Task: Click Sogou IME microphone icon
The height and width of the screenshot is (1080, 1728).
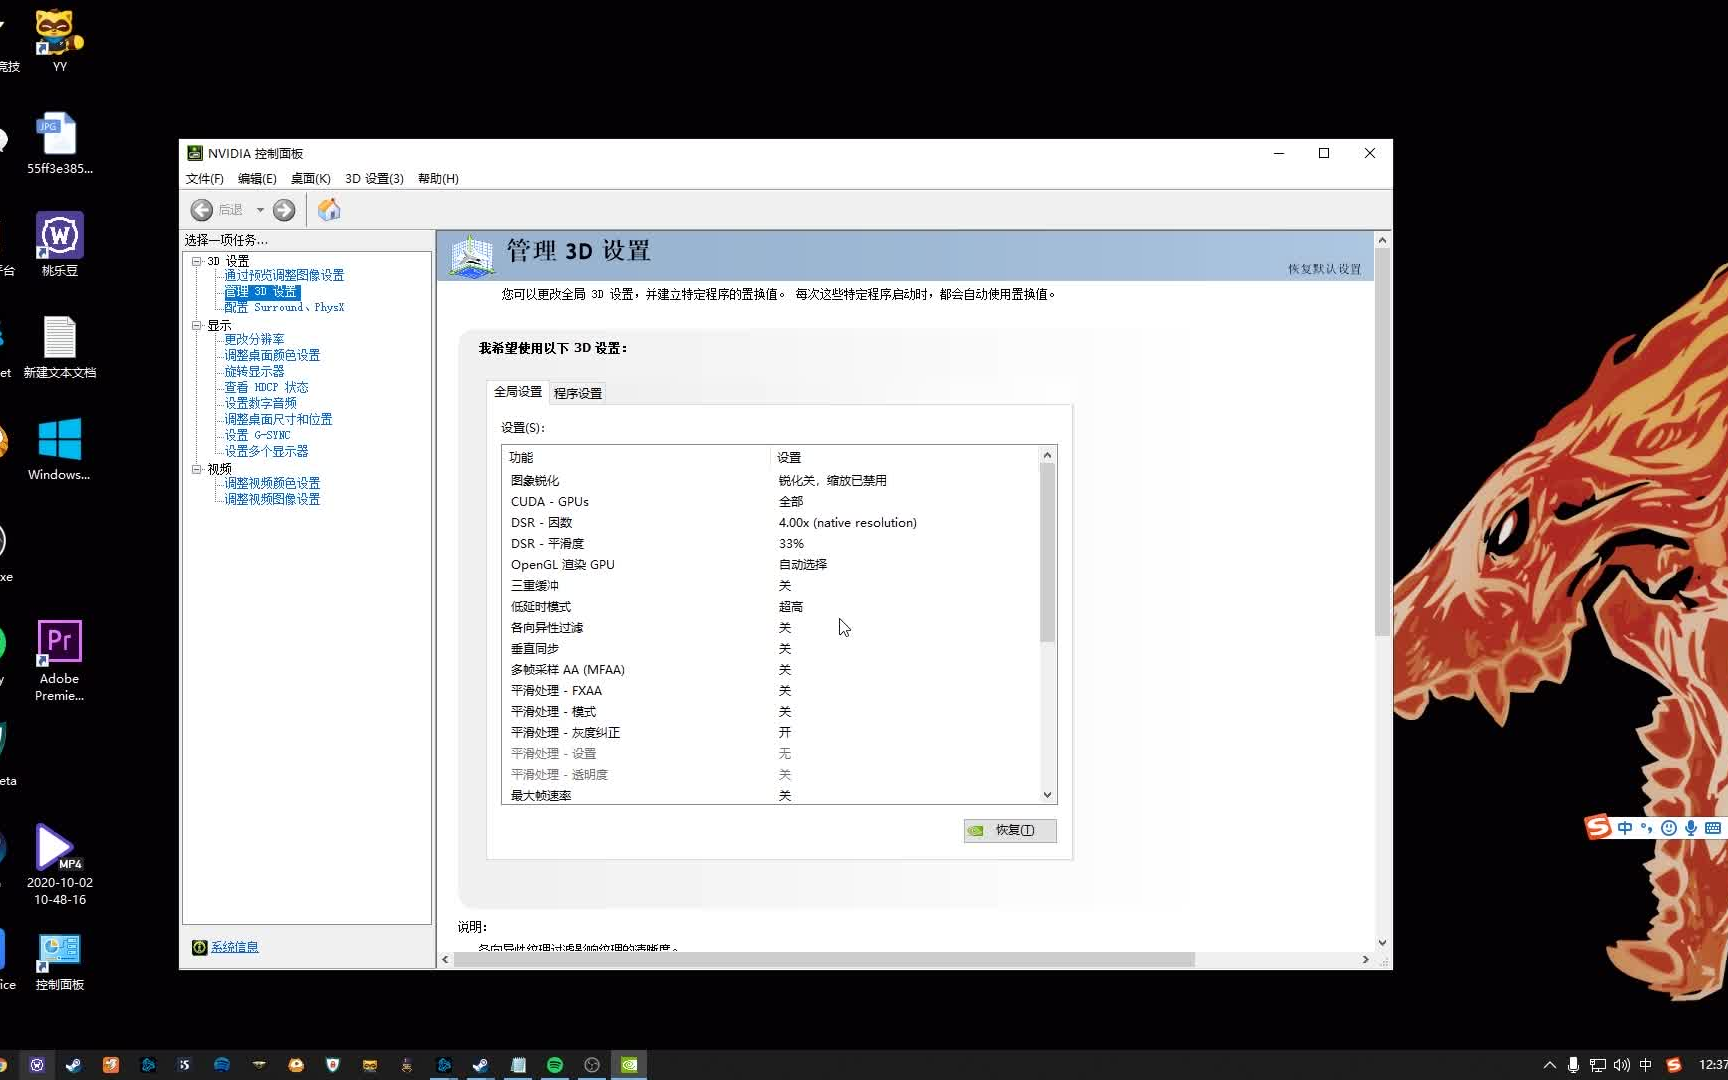Action: click(x=1691, y=828)
